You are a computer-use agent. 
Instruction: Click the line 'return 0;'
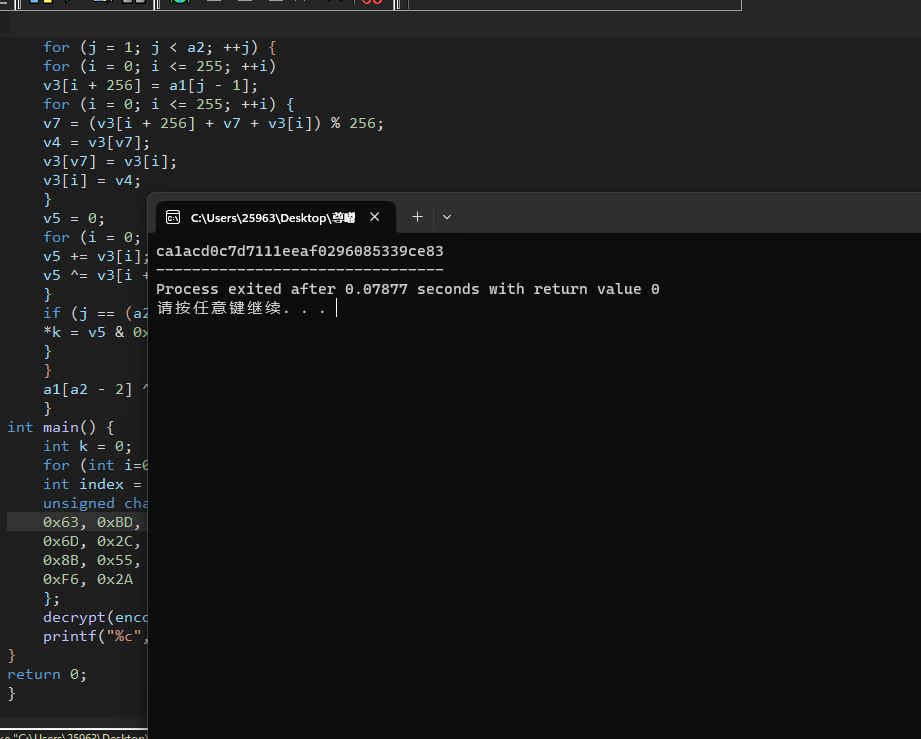point(47,674)
